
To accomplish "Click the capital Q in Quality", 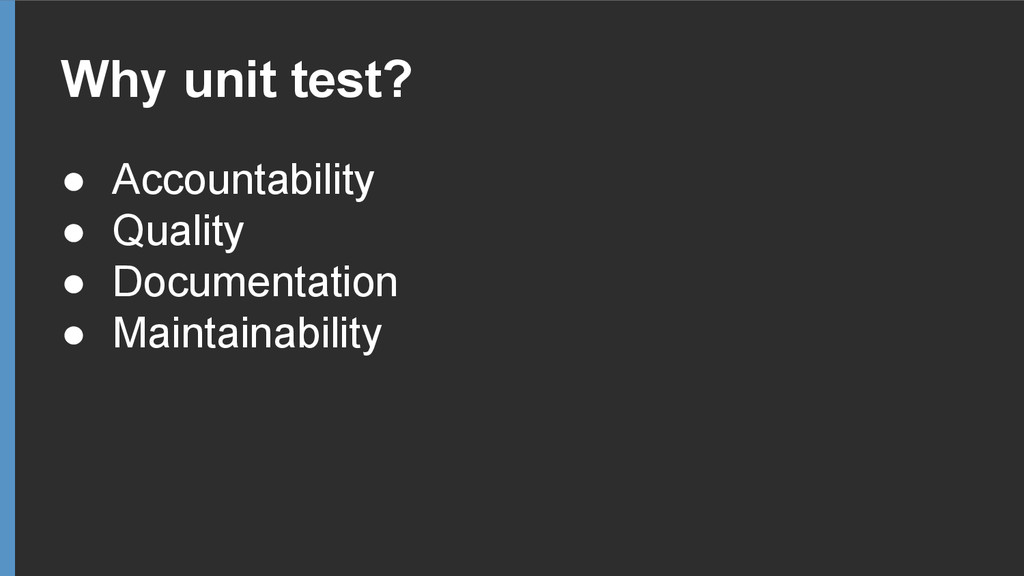I will (128, 231).
